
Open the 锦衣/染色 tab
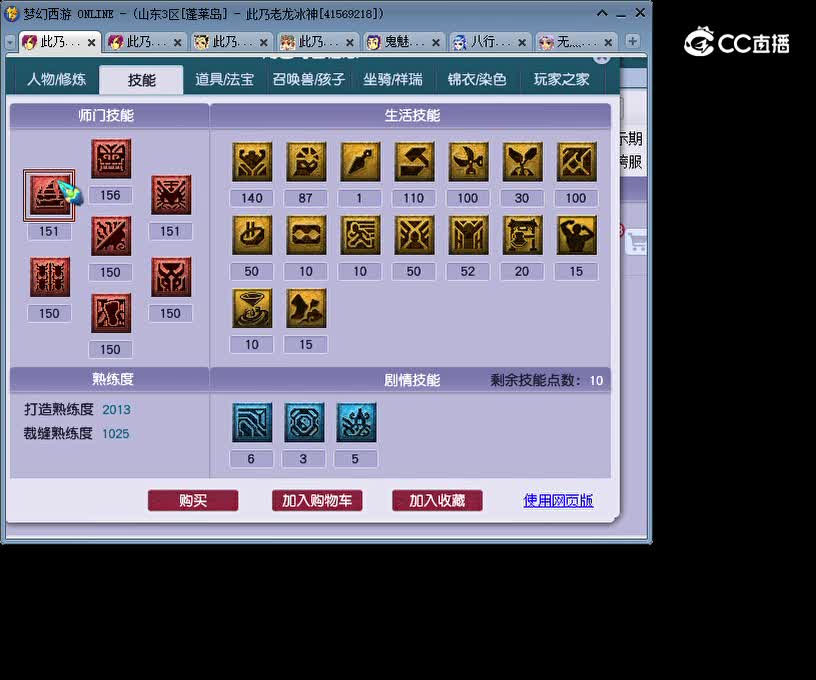point(477,80)
